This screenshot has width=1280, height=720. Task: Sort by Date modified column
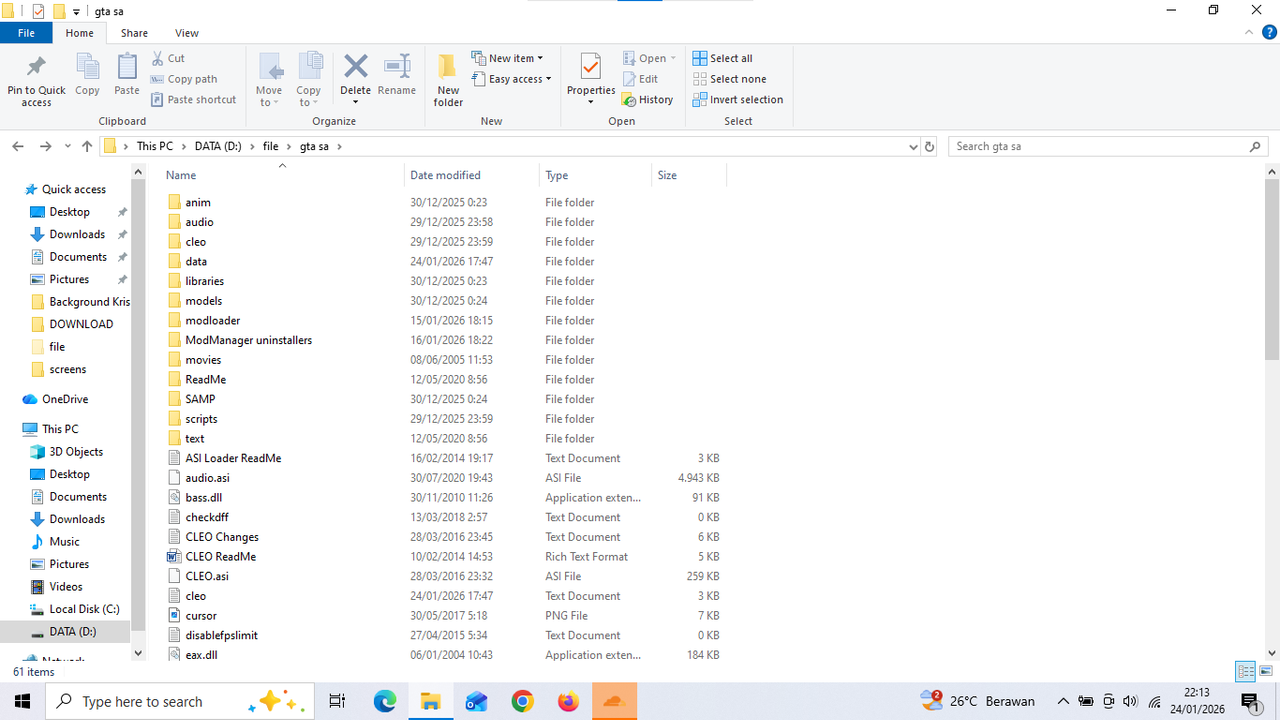click(472, 175)
